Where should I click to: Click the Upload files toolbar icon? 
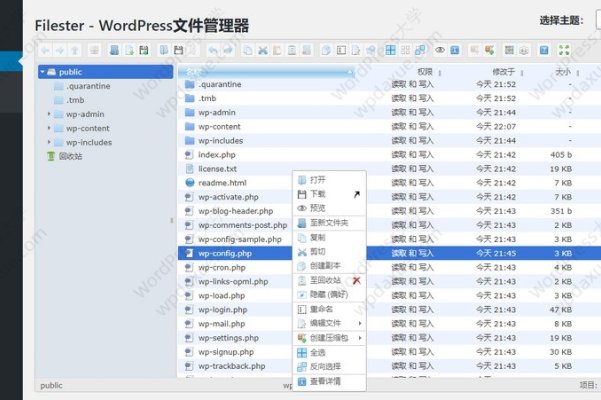(x=144, y=50)
